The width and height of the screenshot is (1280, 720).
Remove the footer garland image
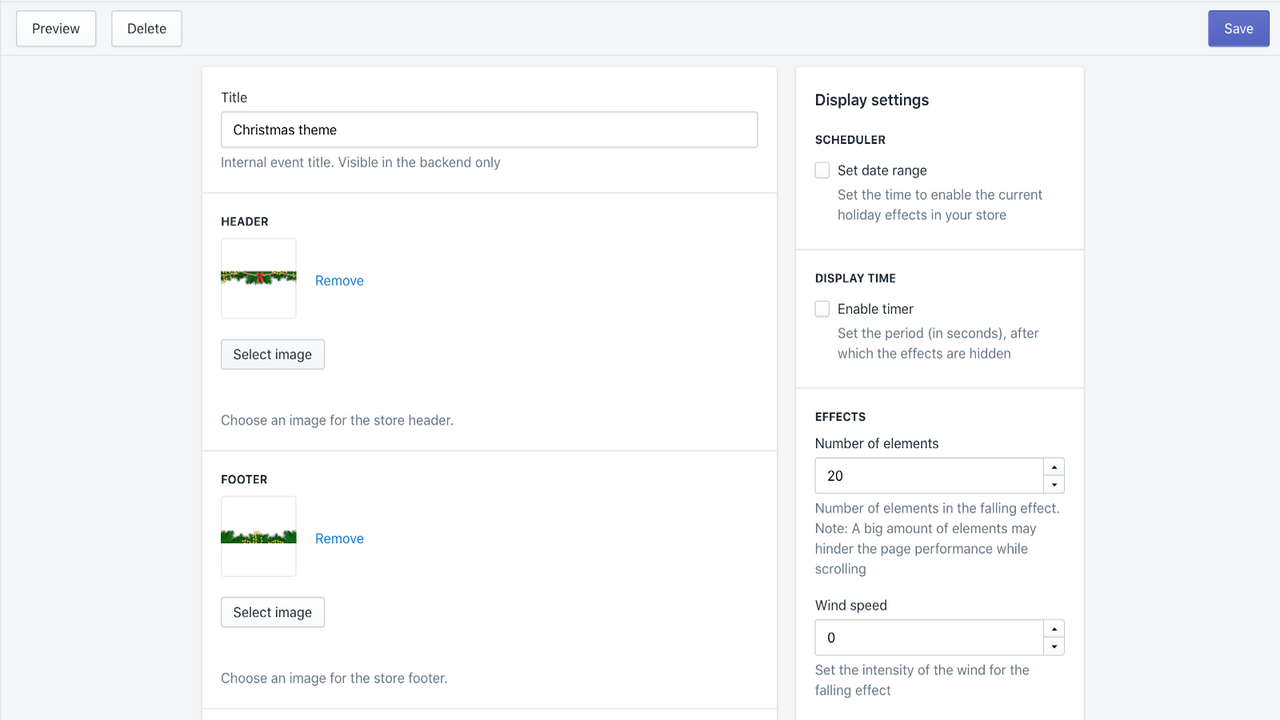pyautogui.click(x=339, y=538)
